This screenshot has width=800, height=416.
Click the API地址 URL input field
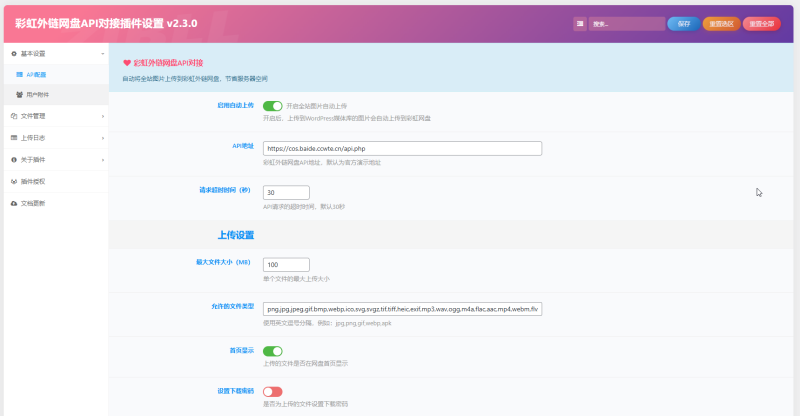pyautogui.click(x=402, y=148)
